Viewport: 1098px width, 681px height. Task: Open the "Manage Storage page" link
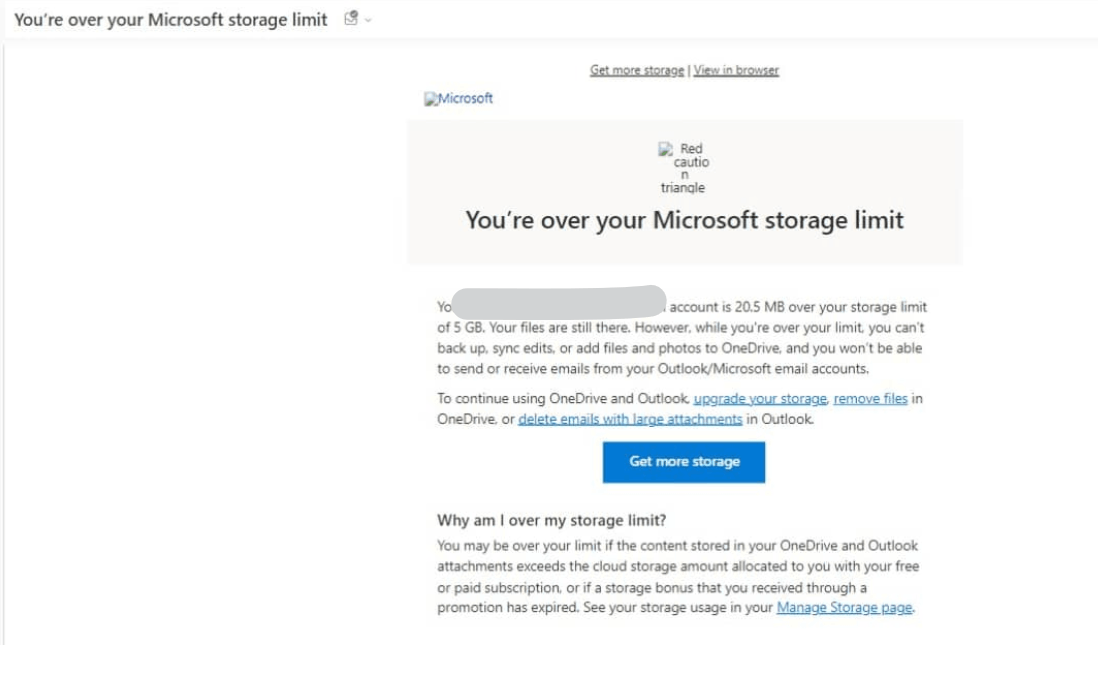[844, 607]
